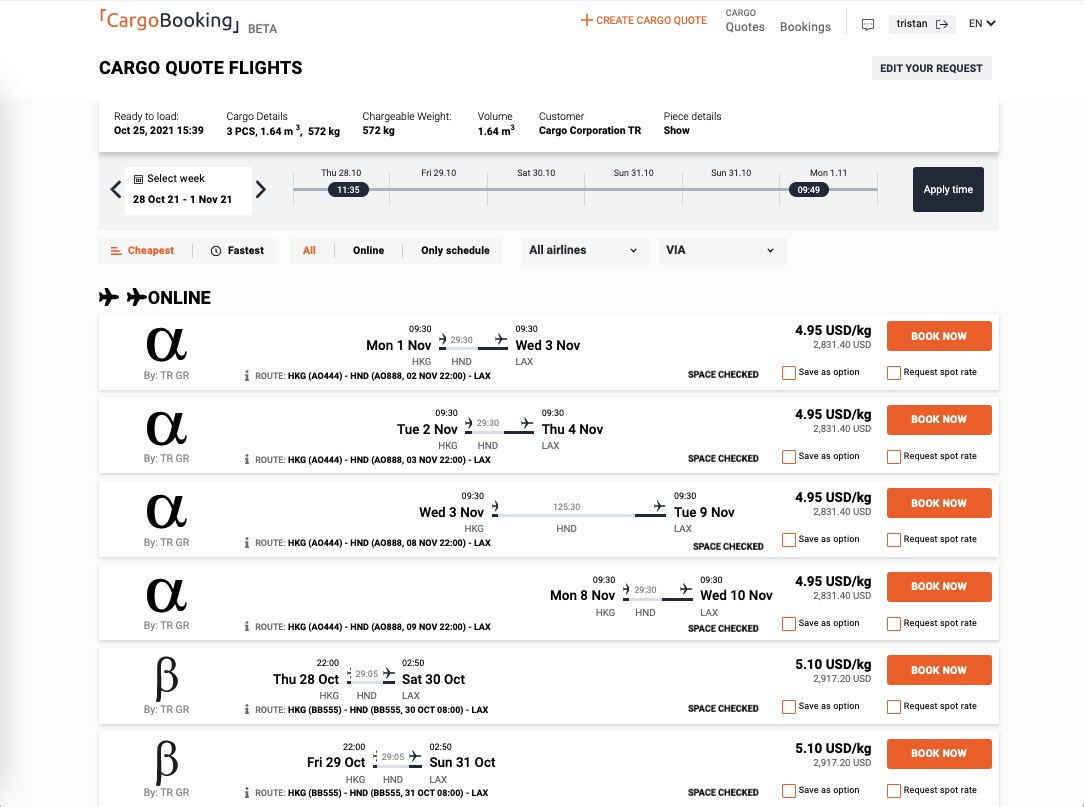Click the logout arrow icon beside tristan
Image resolution: width=1084 pixels, height=807 pixels.
pos(941,24)
